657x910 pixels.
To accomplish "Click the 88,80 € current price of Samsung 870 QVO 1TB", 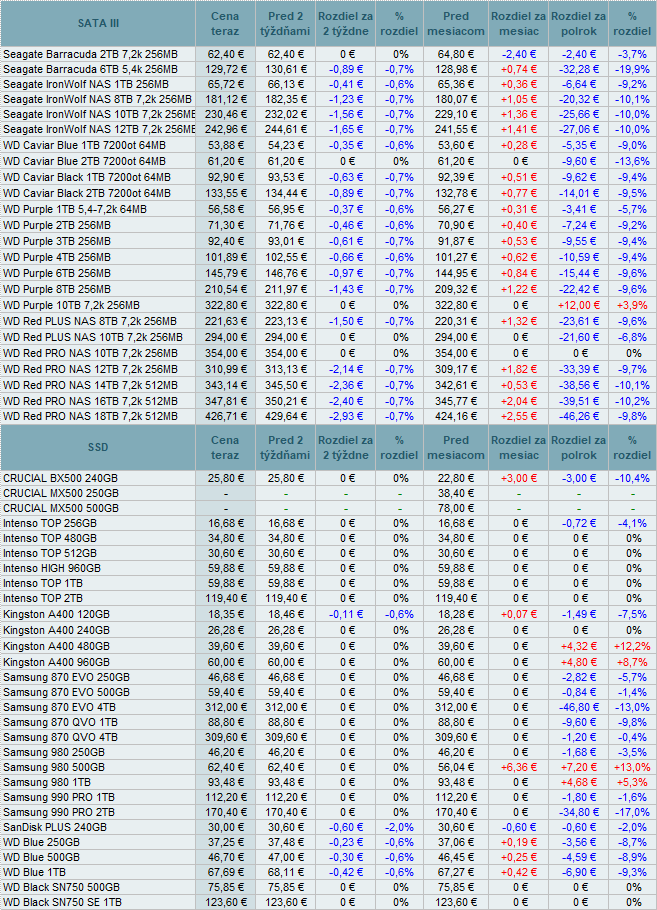I will click(226, 723).
